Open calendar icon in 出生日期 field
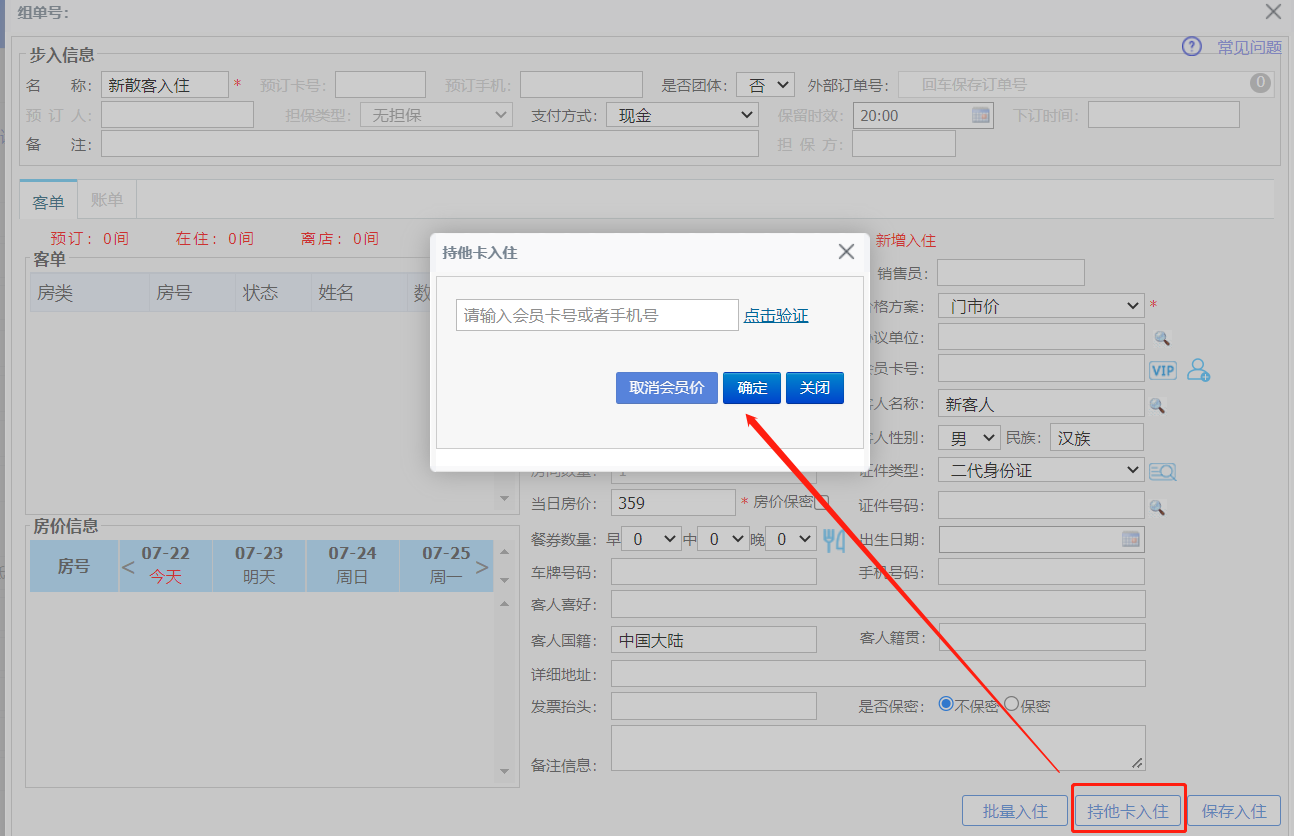The width and height of the screenshot is (1294, 836). coord(1131,539)
